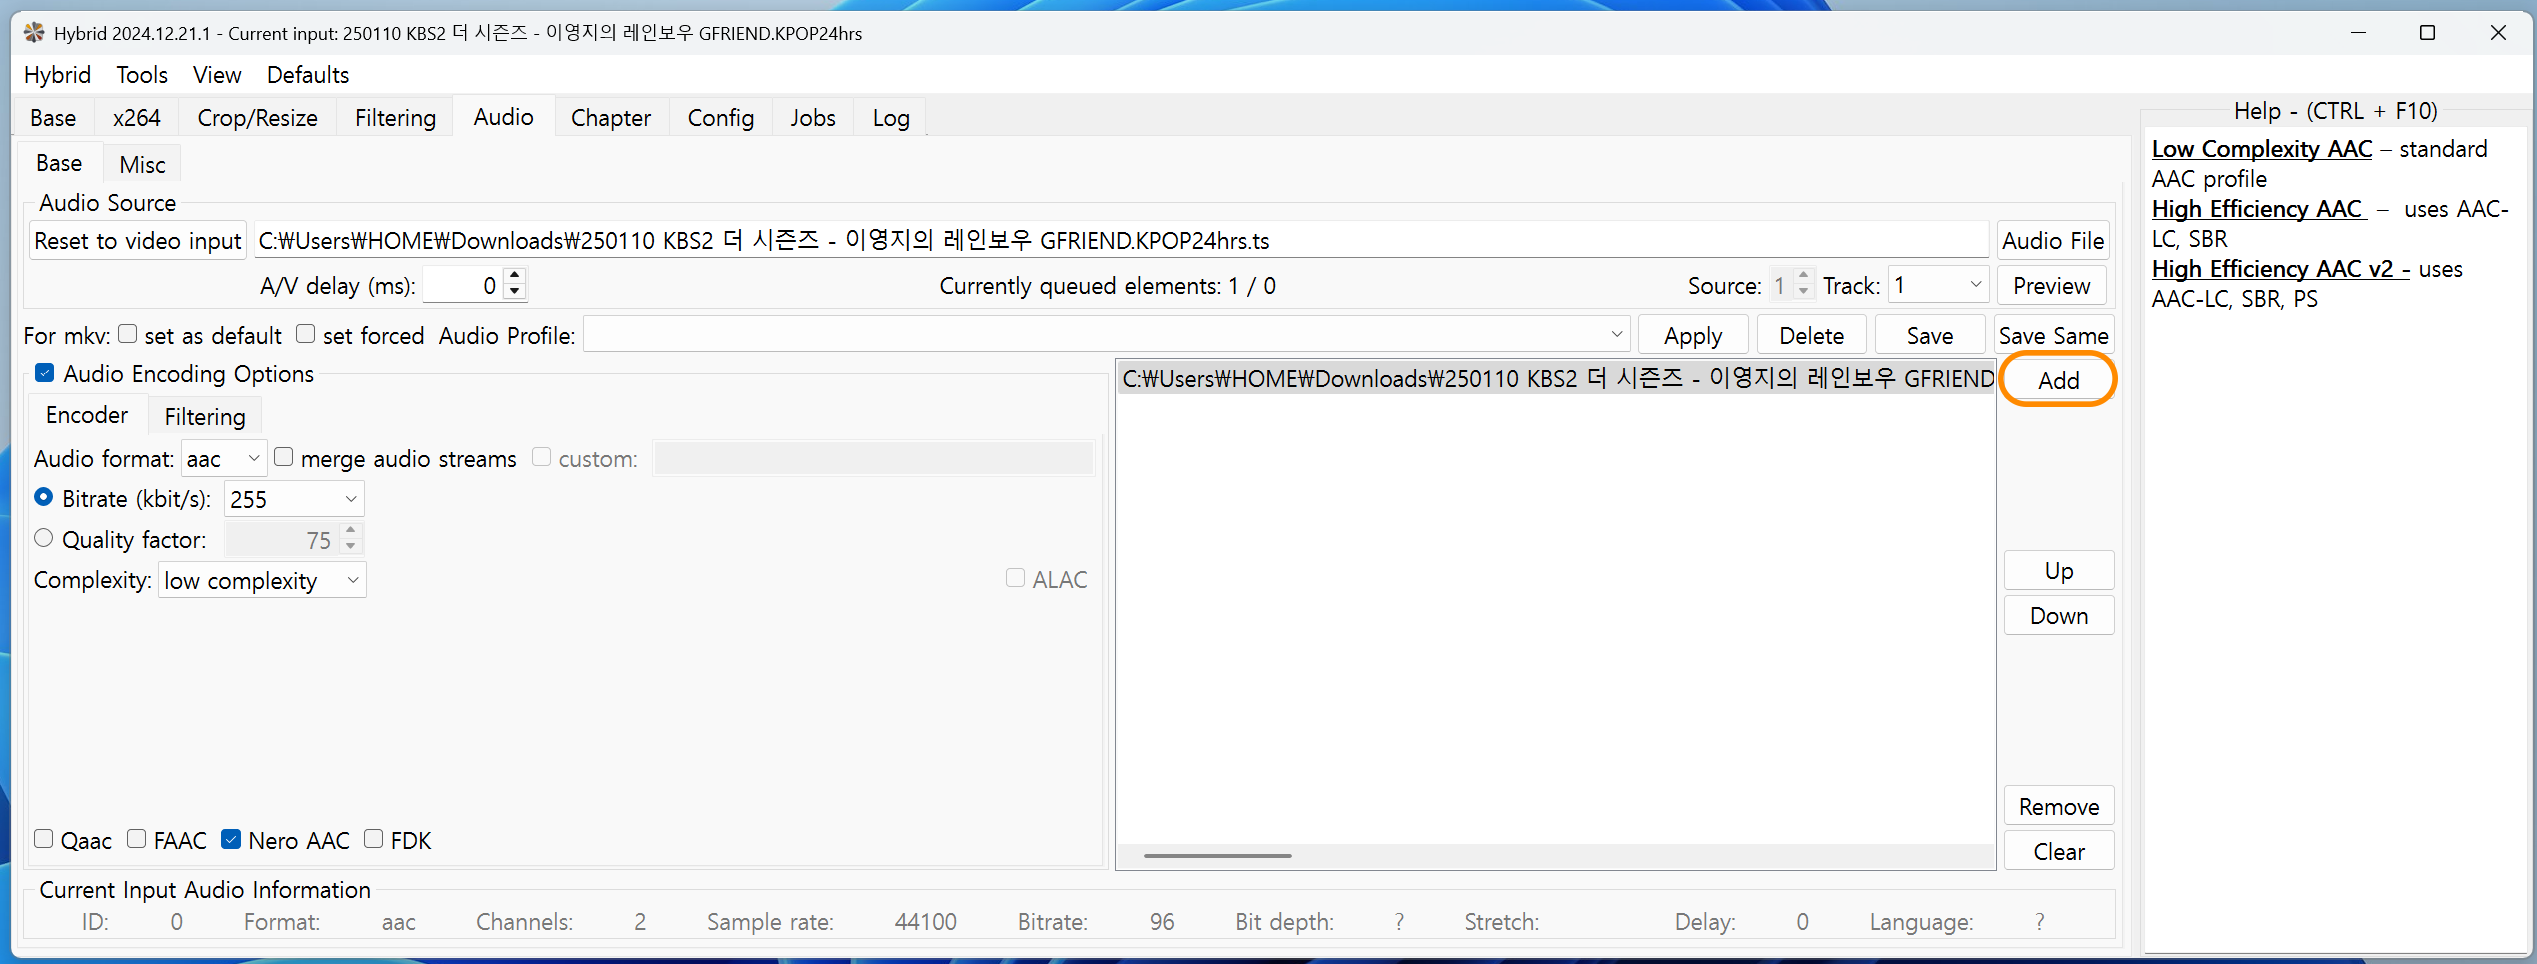Switch to the Crop/Resize tab
This screenshot has width=2537, height=964.
258,118
